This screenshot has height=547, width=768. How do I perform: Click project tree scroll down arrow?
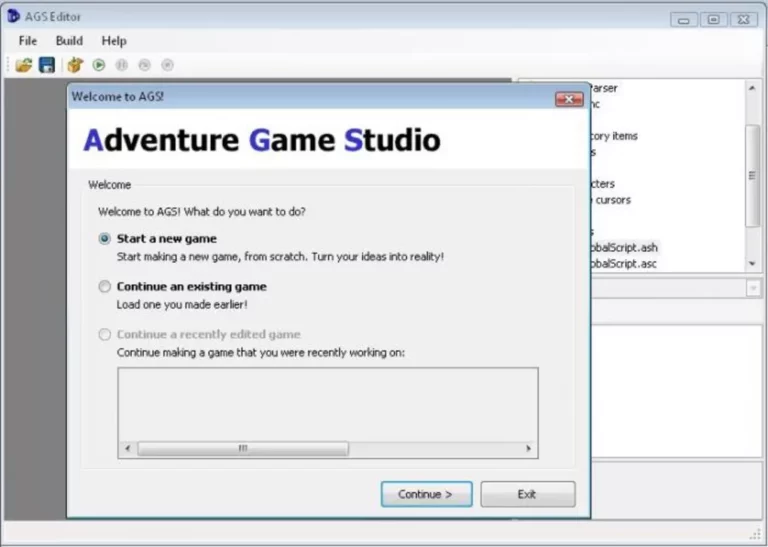tap(752, 264)
